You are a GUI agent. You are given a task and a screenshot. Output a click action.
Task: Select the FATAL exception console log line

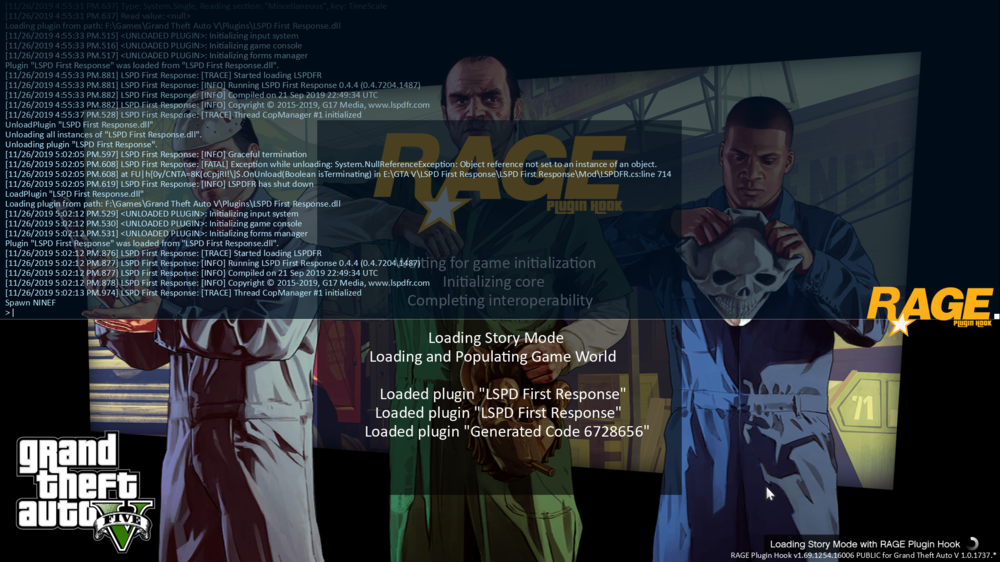[331, 164]
